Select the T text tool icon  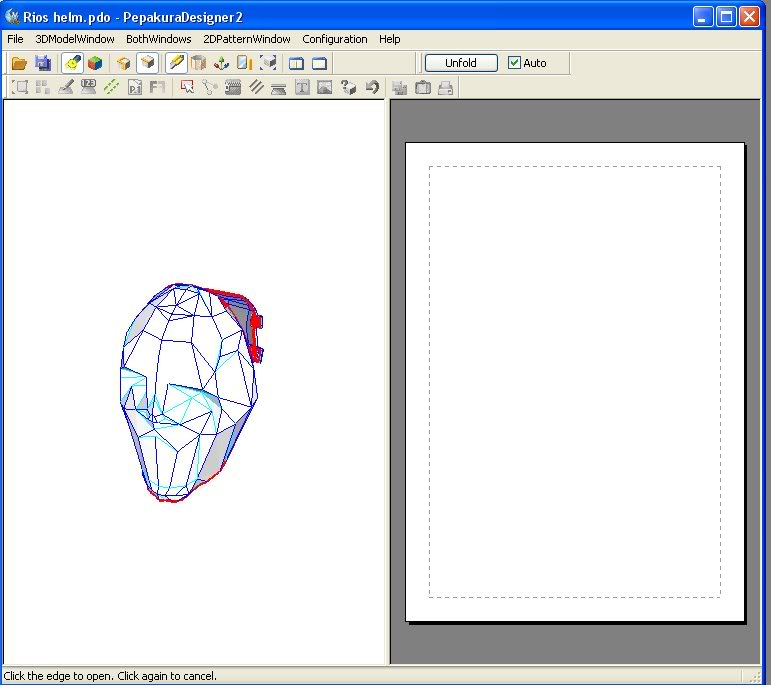coord(302,88)
